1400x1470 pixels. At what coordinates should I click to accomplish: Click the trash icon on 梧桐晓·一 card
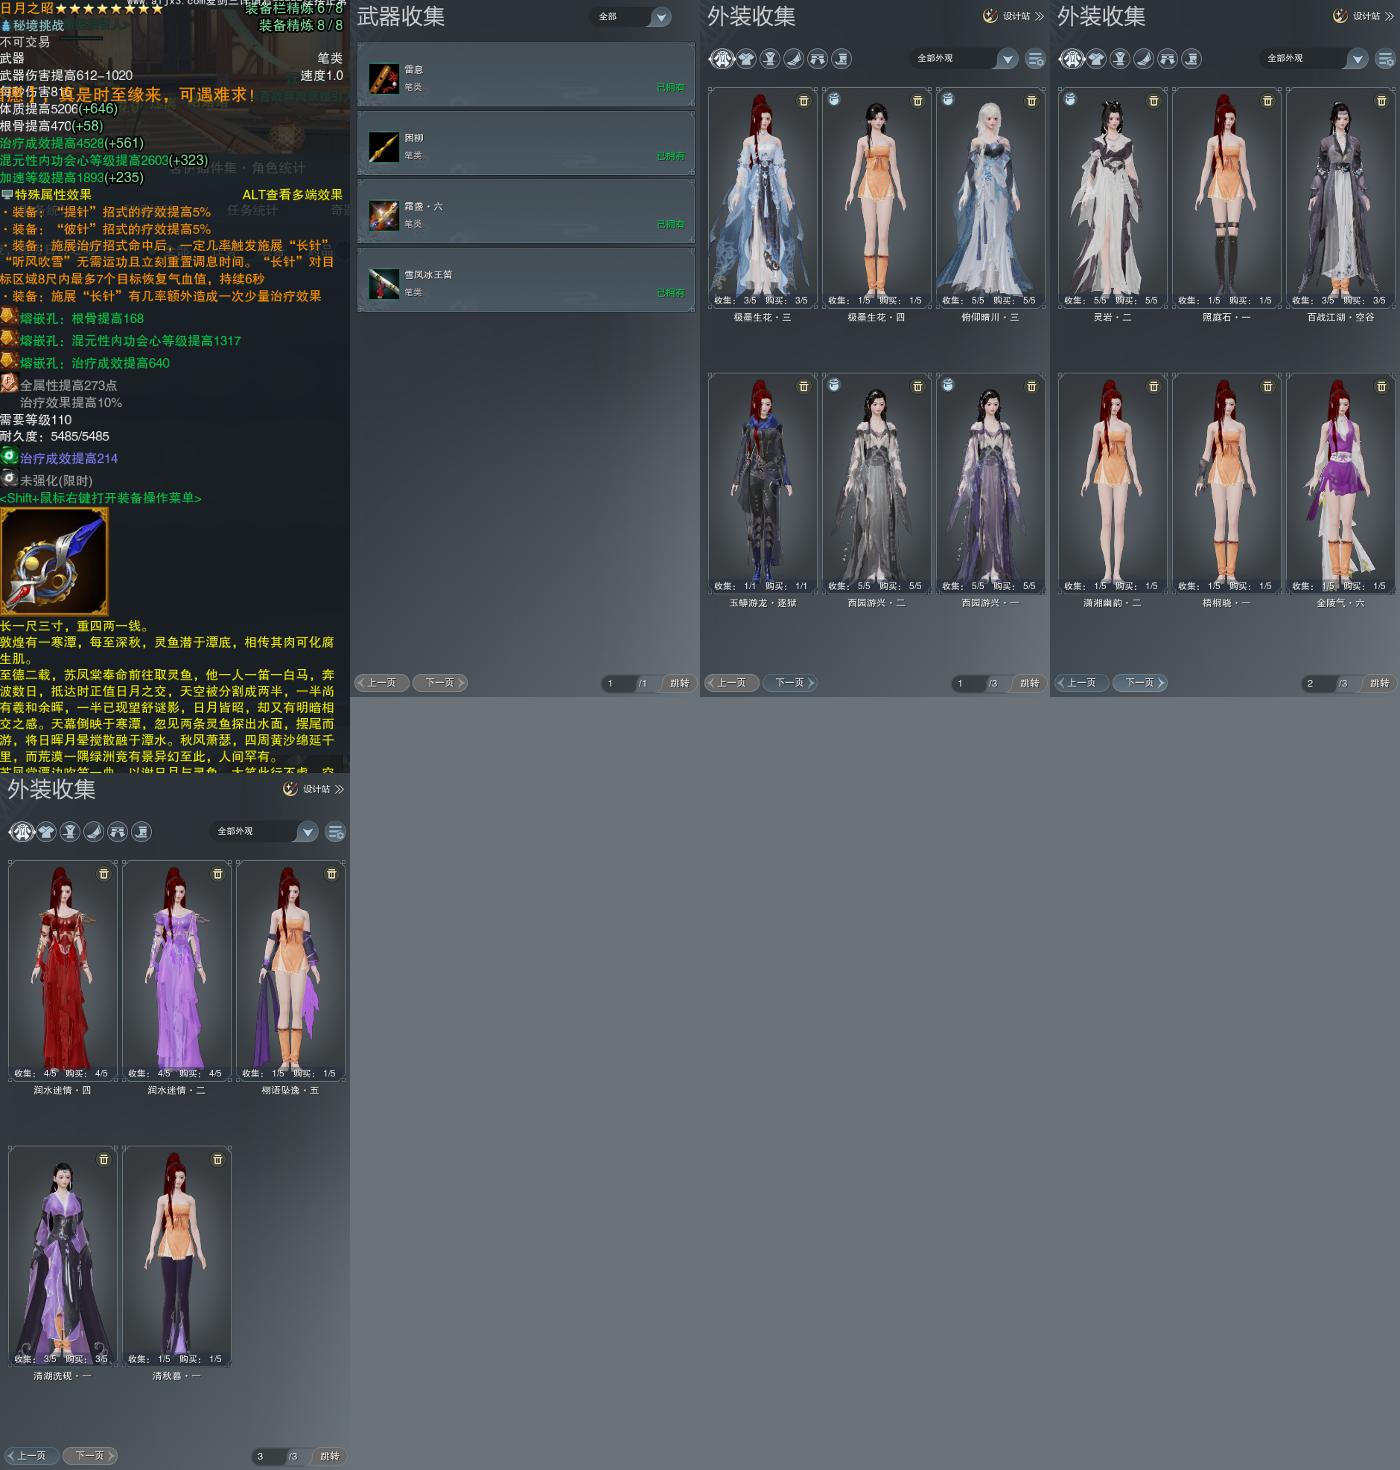pyautogui.click(x=1268, y=386)
